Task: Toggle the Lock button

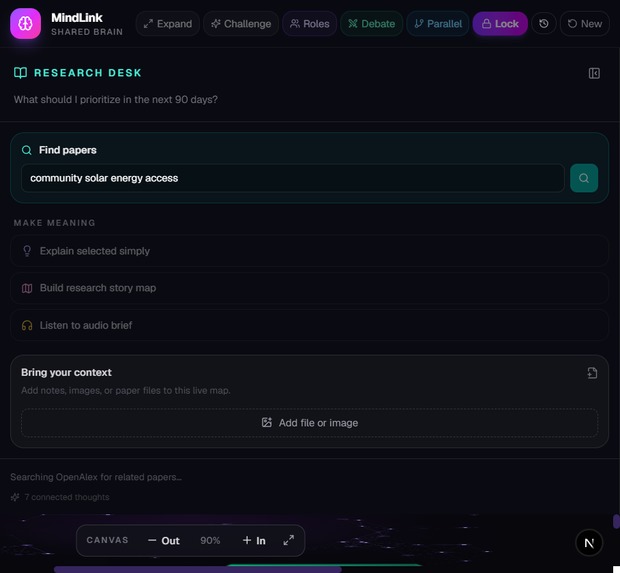Action: [x=500, y=24]
